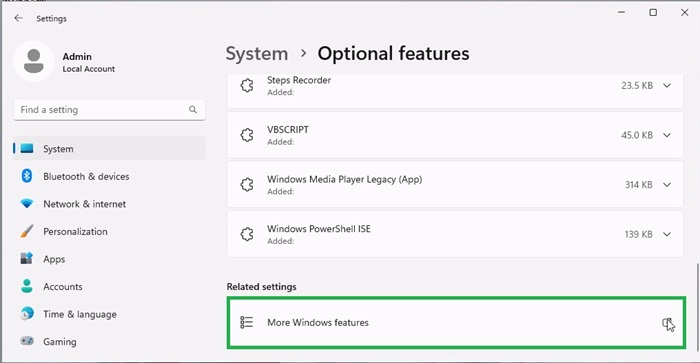Screen dimensions: 700x363
Task: Click the Admin account name
Action: 77,56
